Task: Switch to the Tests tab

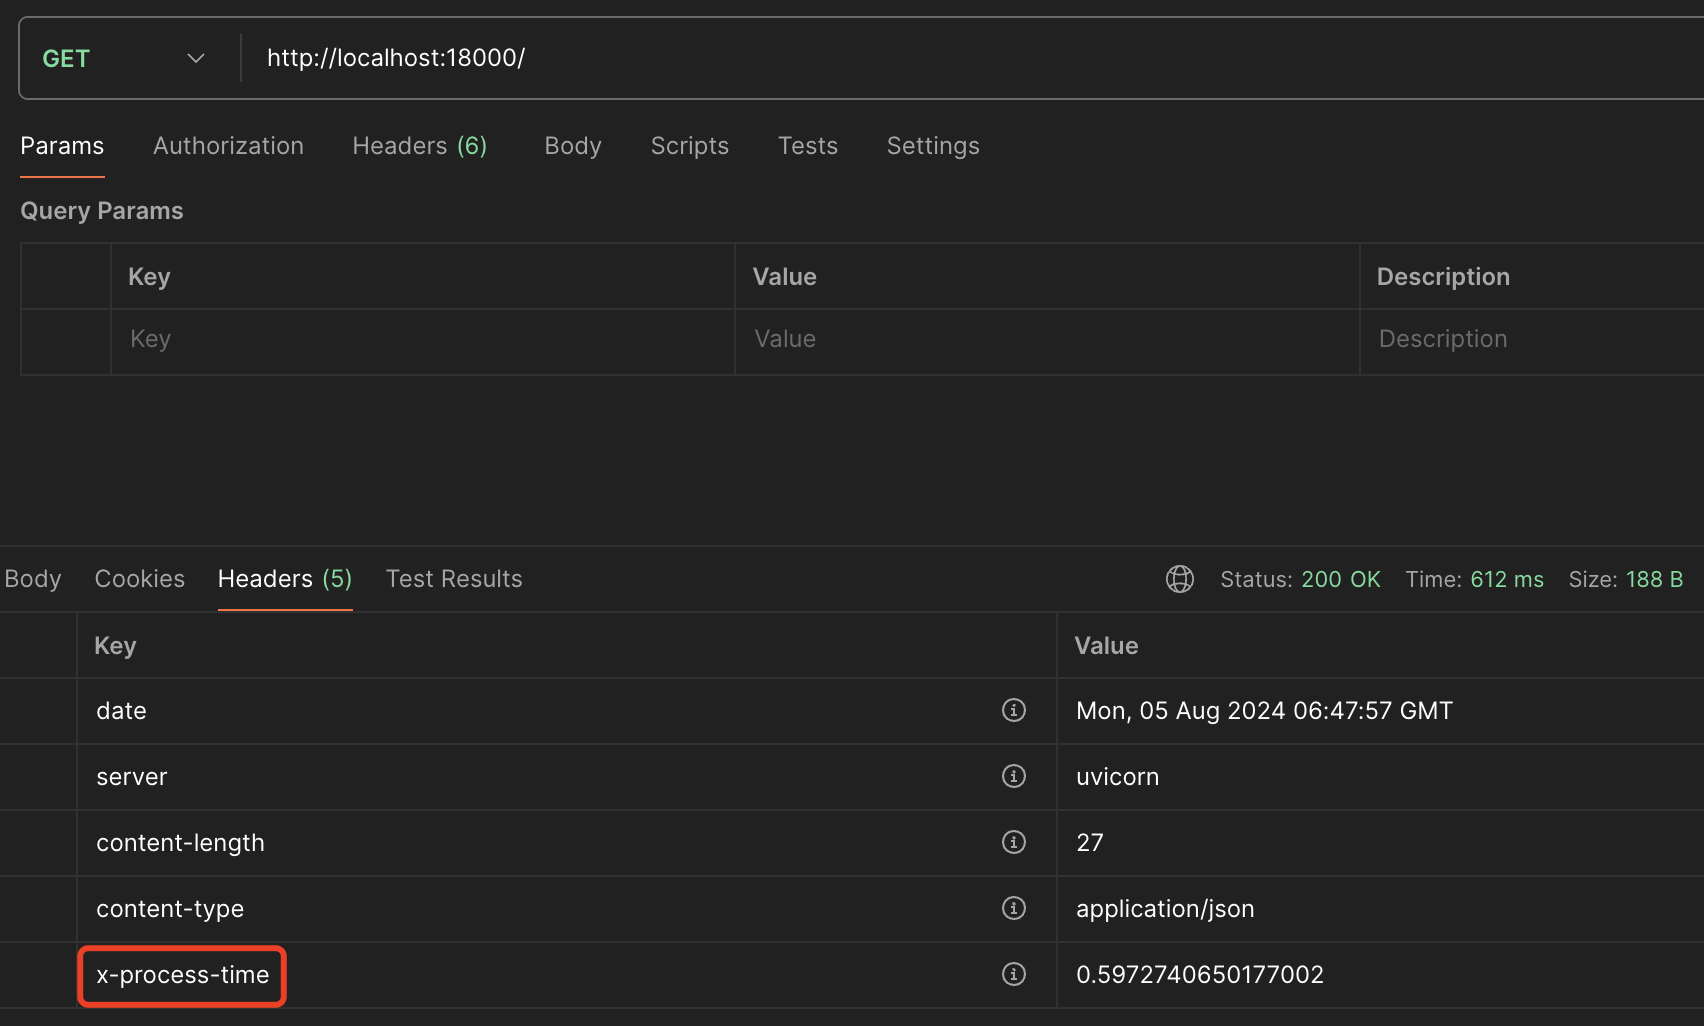Action: coord(808,146)
